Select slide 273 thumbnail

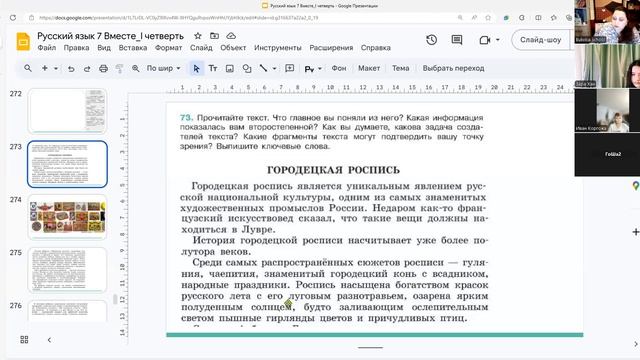[x=67, y=164]
